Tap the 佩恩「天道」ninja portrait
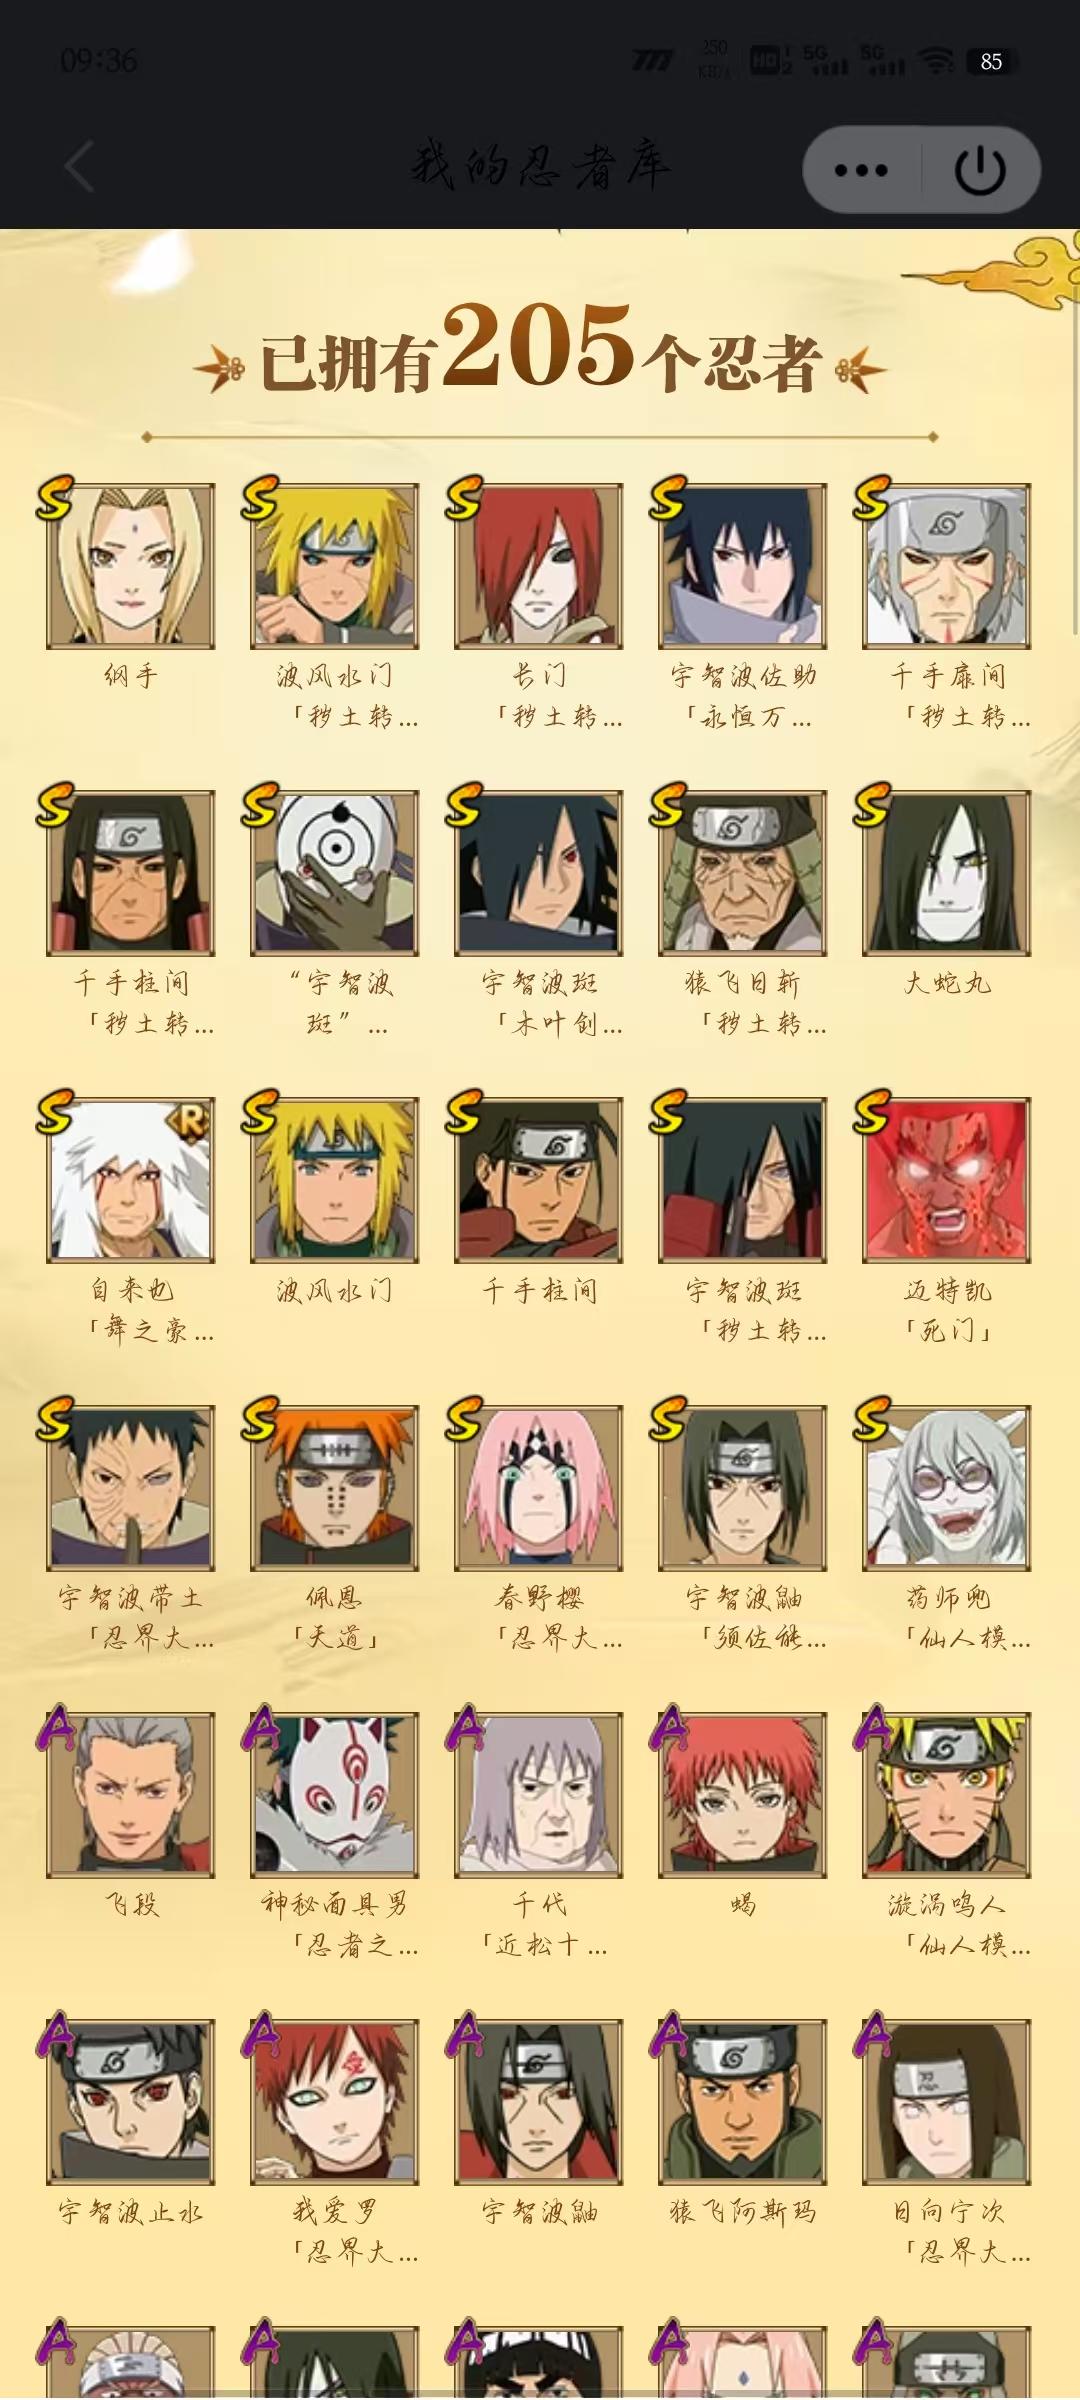The height and width of the screenshot is (2400, 1080). pyautogui.click(x=335, y=1487)
